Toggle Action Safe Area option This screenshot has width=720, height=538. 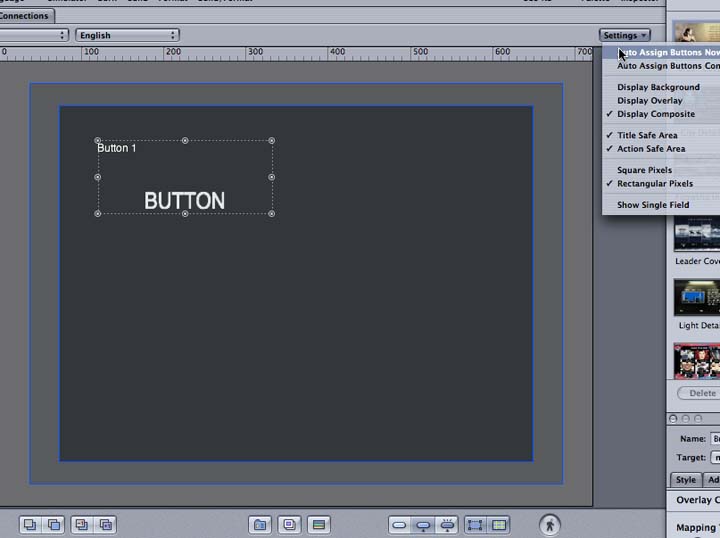click(x=651, y=149)
